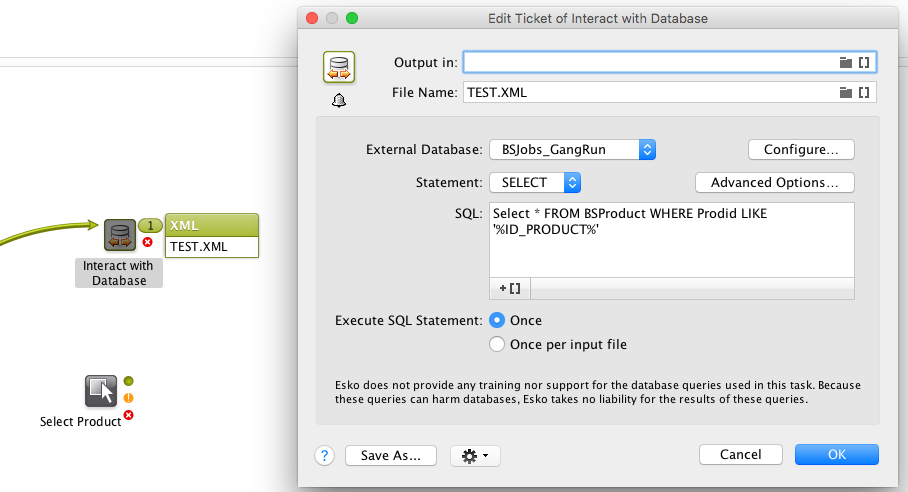This screenshot has width=908, height=492.
Task: Click the Interact with Database node label
Action: point(119,273)
